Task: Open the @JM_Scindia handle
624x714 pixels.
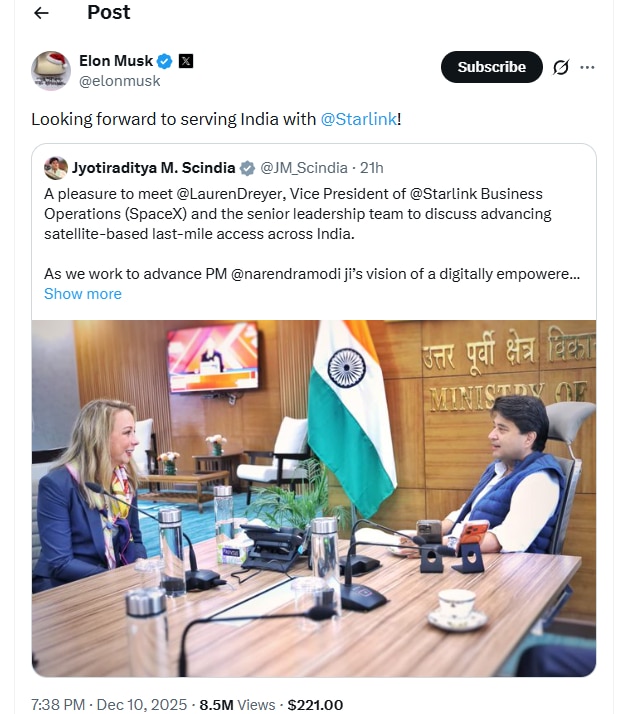Action: 304,168
